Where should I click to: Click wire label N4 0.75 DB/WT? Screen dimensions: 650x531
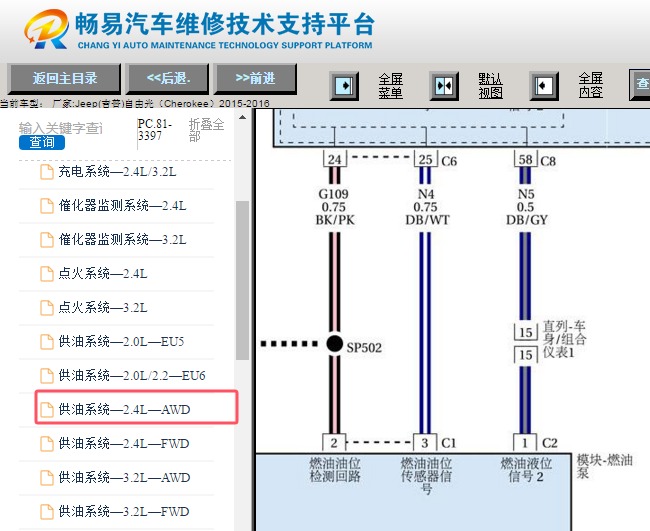click(x=427, y=207)
